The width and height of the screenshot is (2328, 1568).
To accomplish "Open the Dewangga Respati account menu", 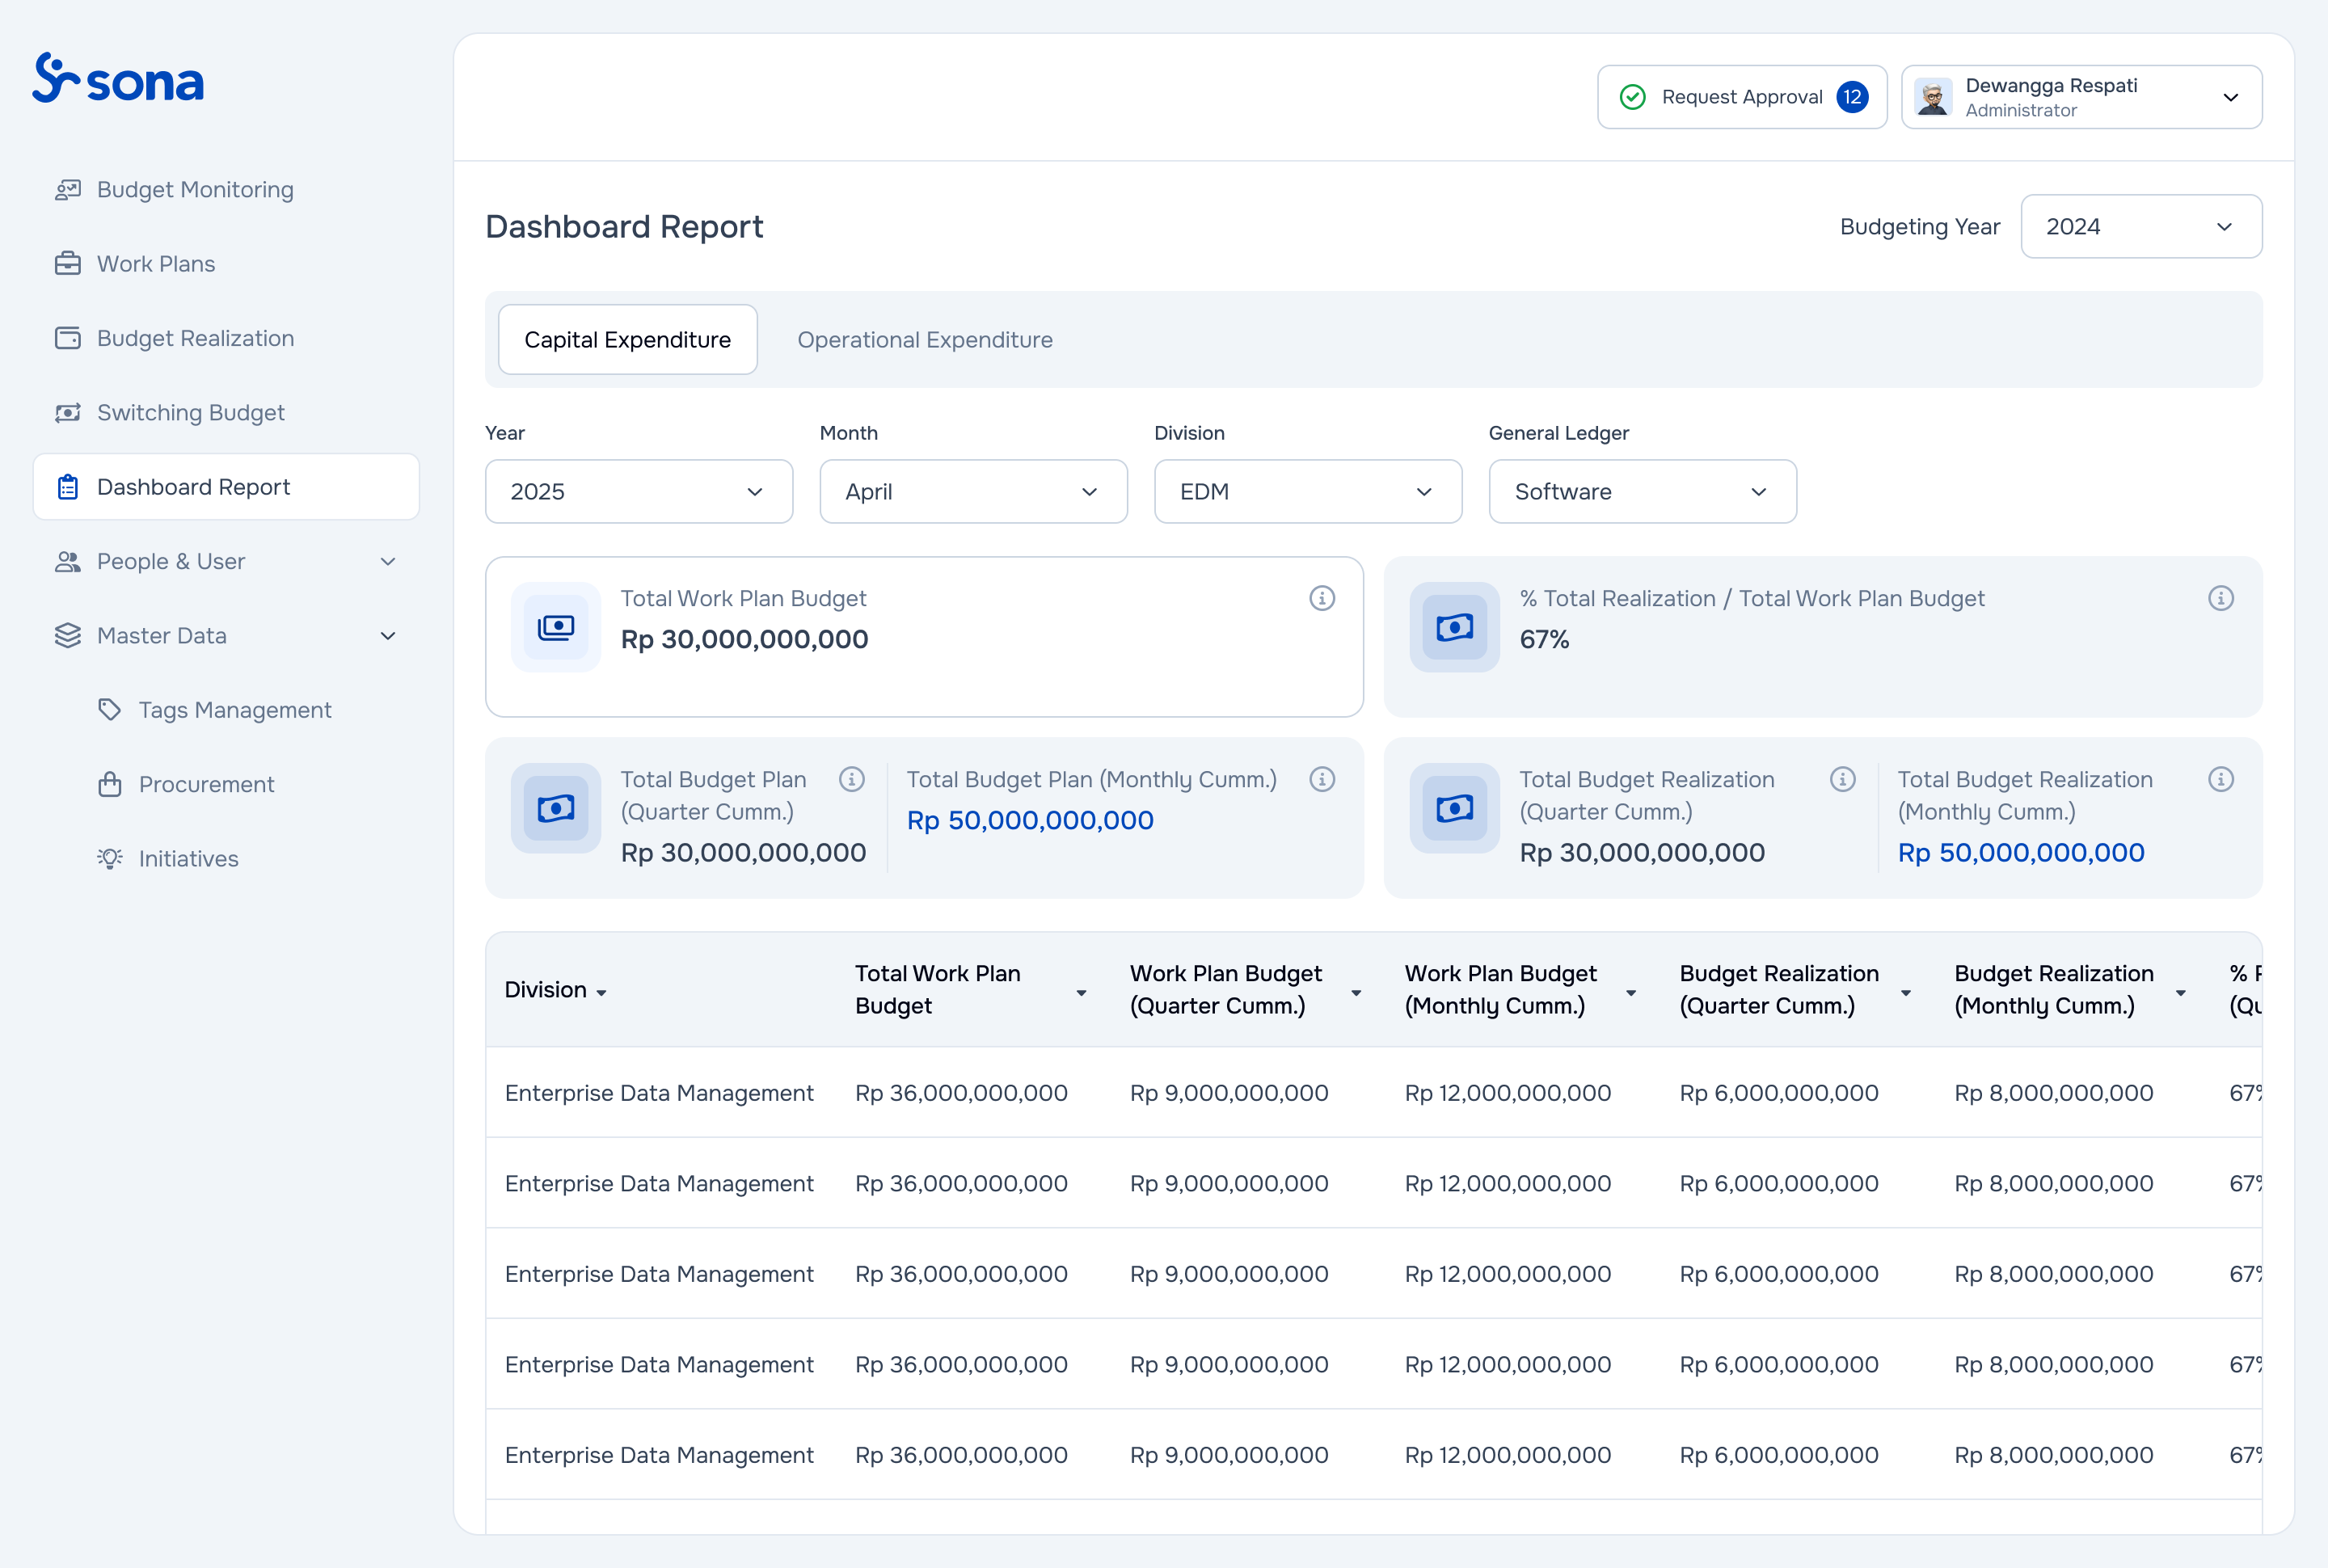I will coord(2082,97).
